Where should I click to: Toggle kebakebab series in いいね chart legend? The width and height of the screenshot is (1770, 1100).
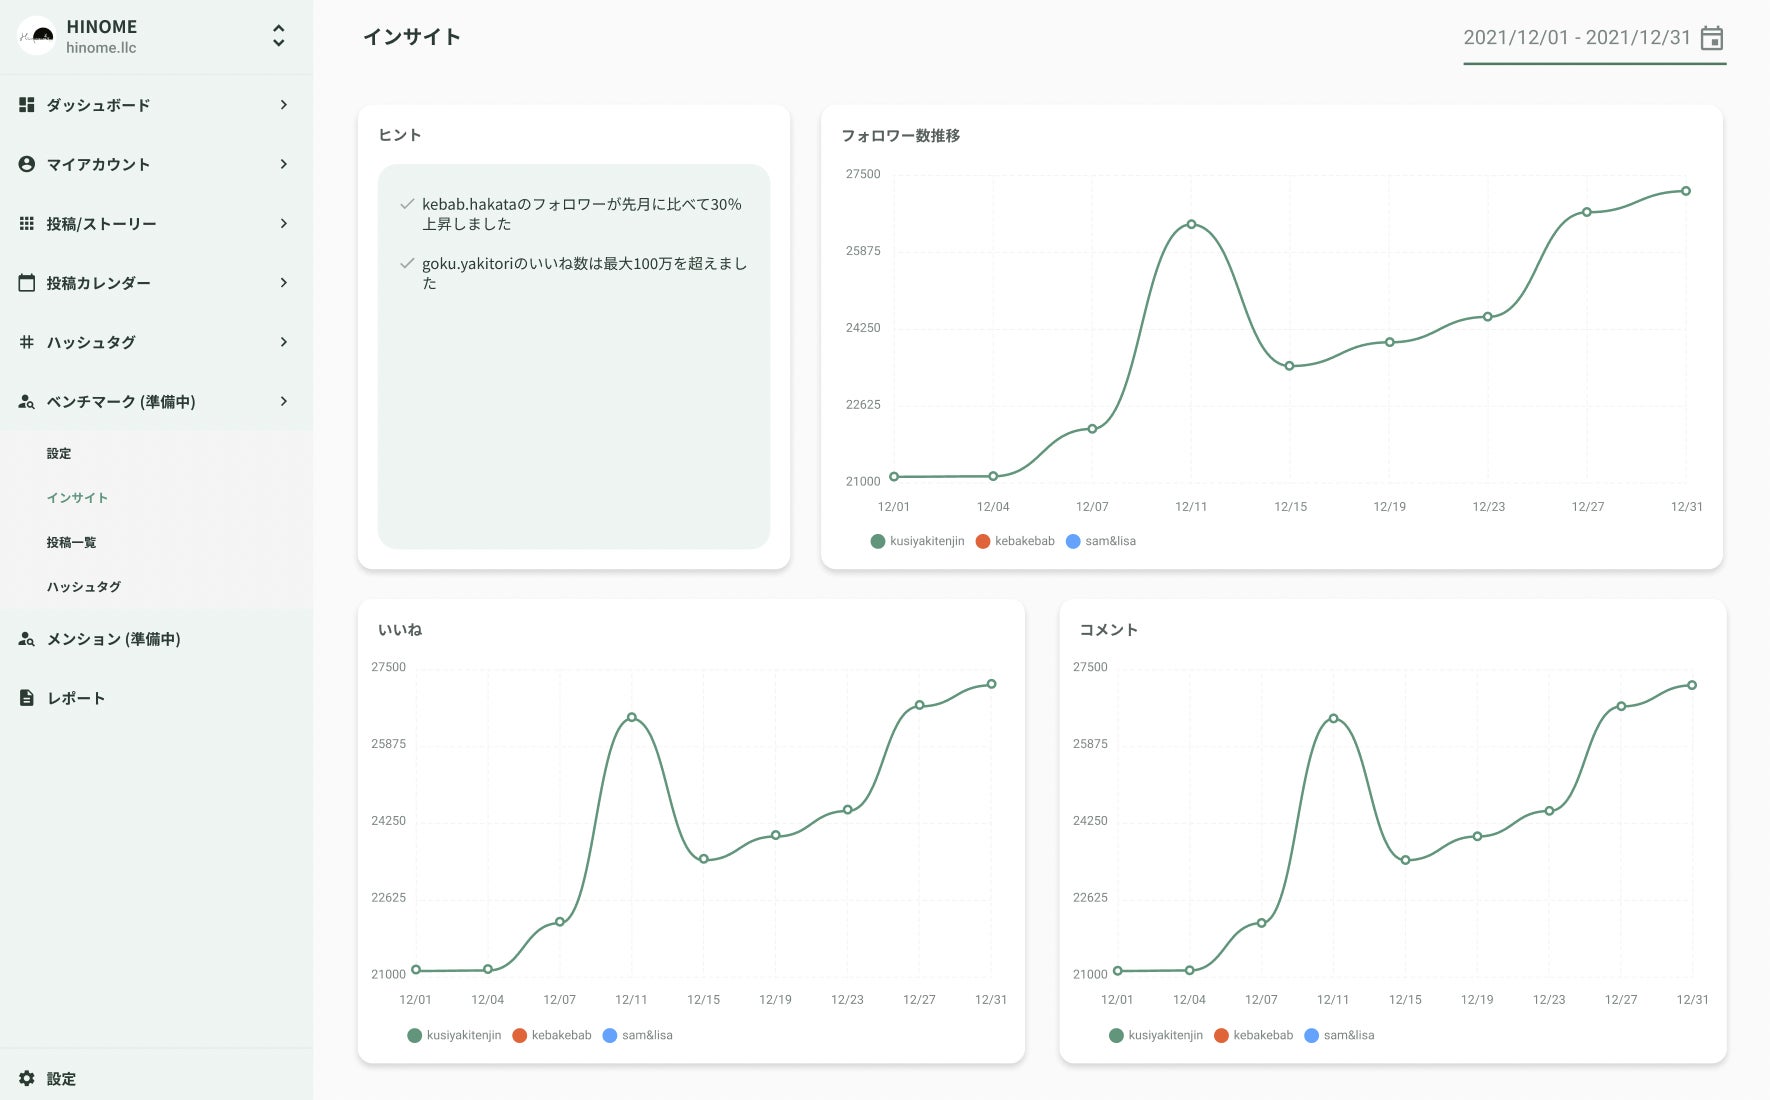552,1035
